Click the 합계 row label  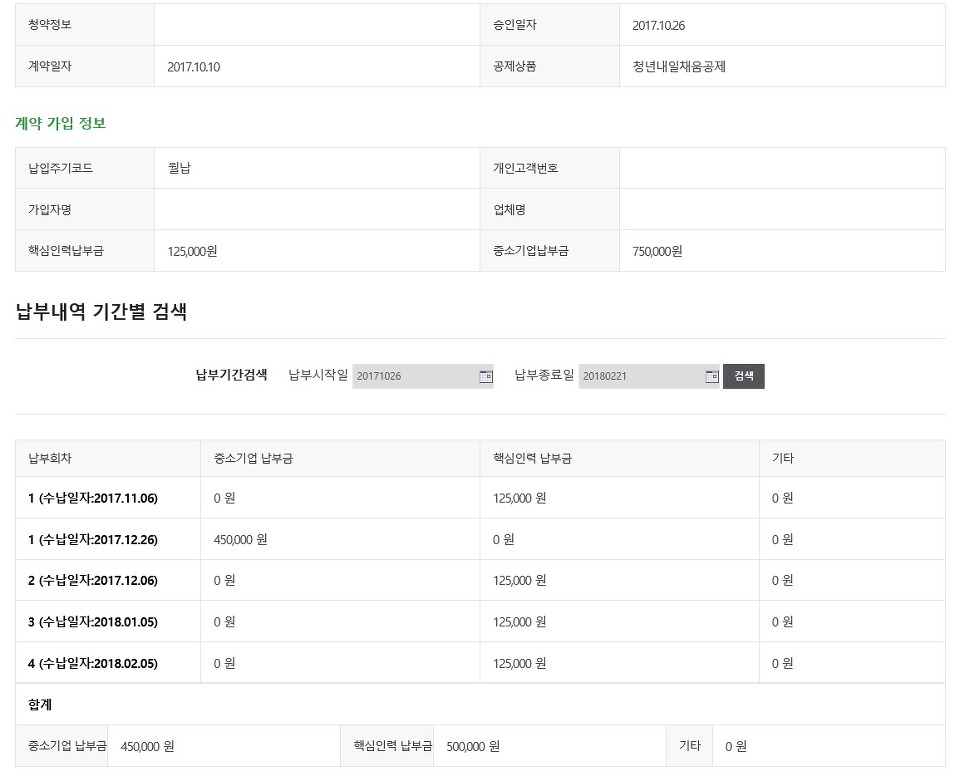40,704
